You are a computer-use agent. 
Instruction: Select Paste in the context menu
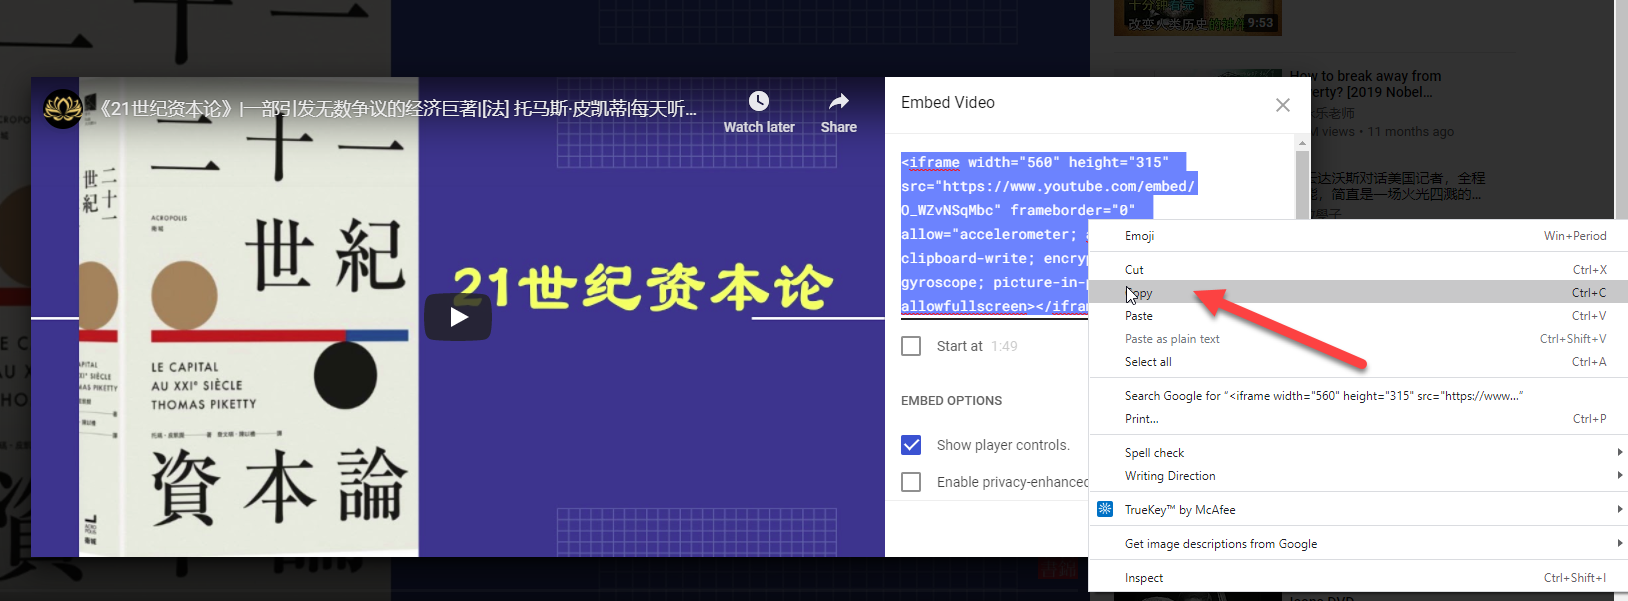[x=1358, y=316]
